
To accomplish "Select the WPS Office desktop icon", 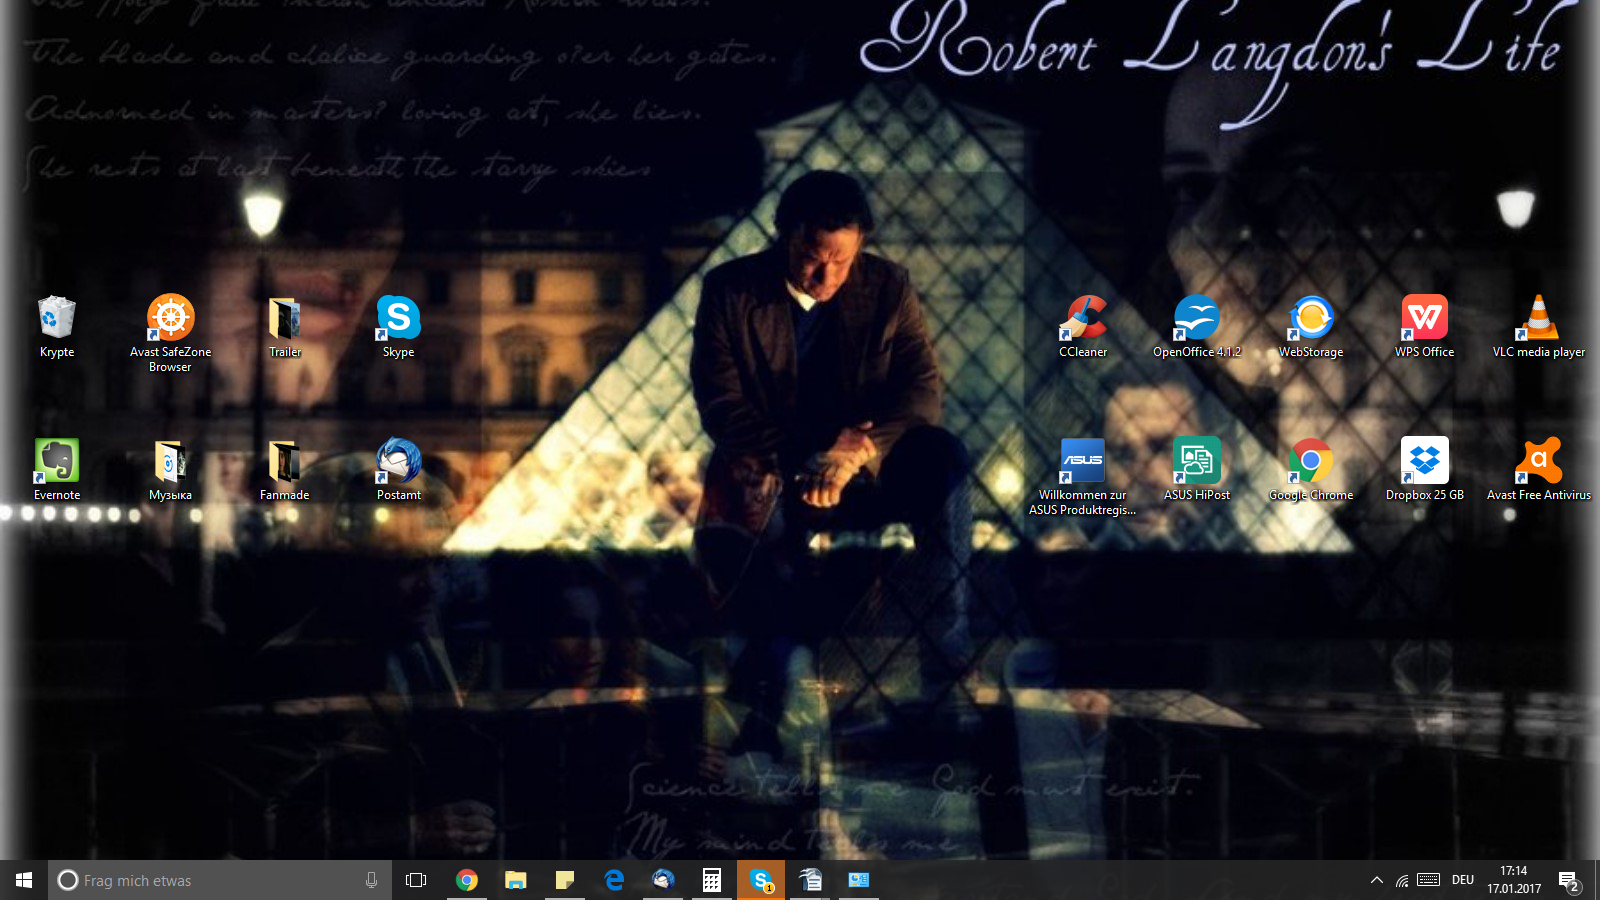I will point(1424,319).
